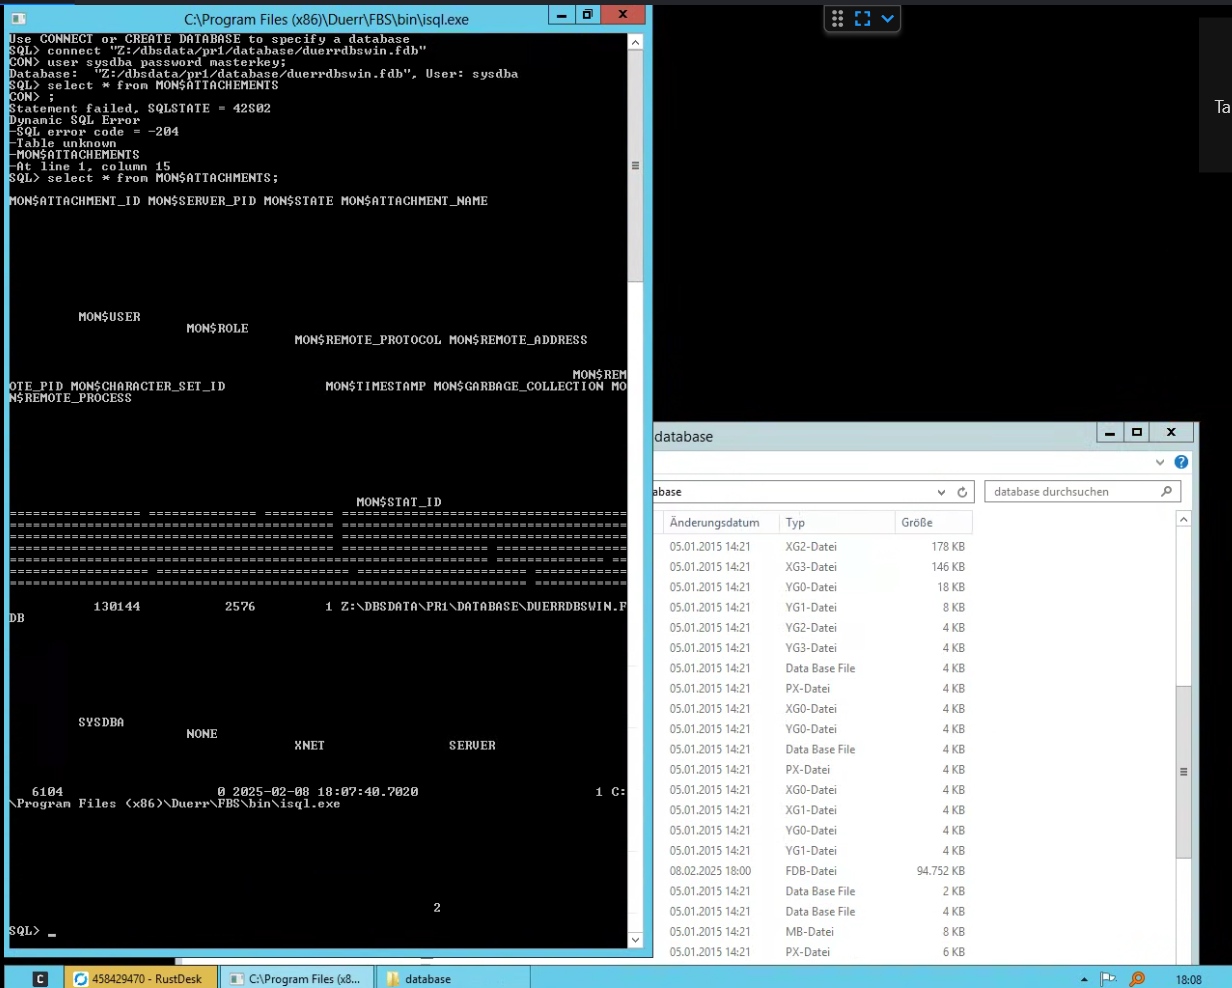Viewport: 1232px width, 988px height.
Task: Switch to the isql.exe taskbar item
Action: click(297, 979)
